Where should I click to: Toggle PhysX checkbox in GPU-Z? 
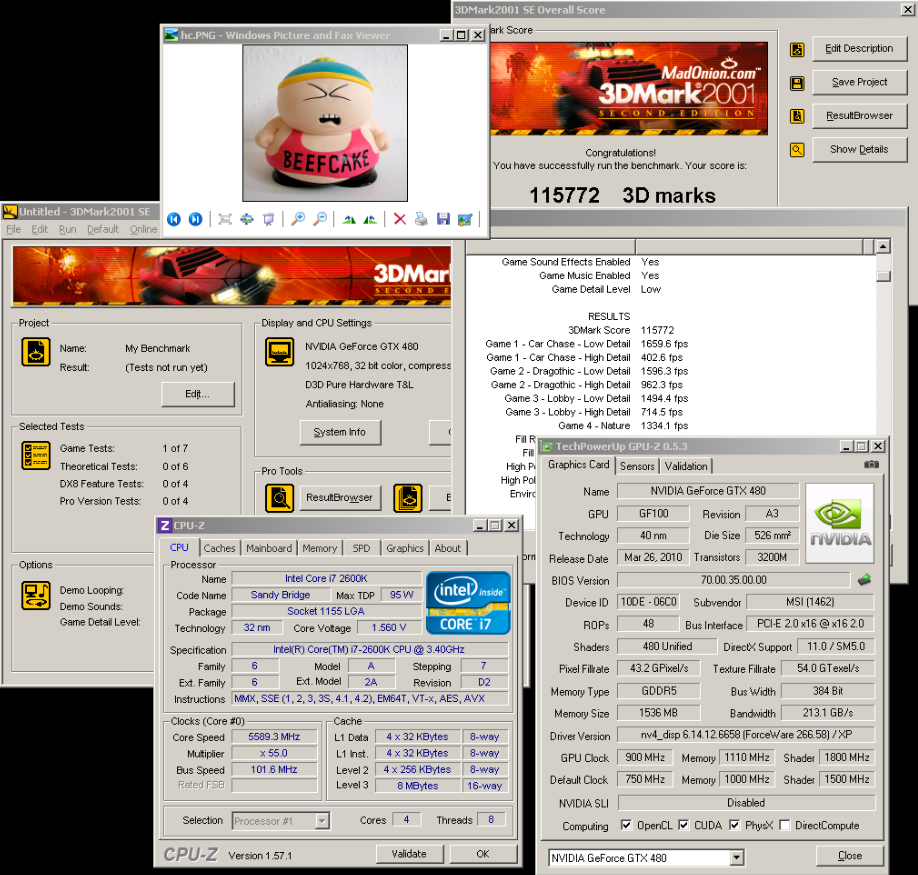734,825
